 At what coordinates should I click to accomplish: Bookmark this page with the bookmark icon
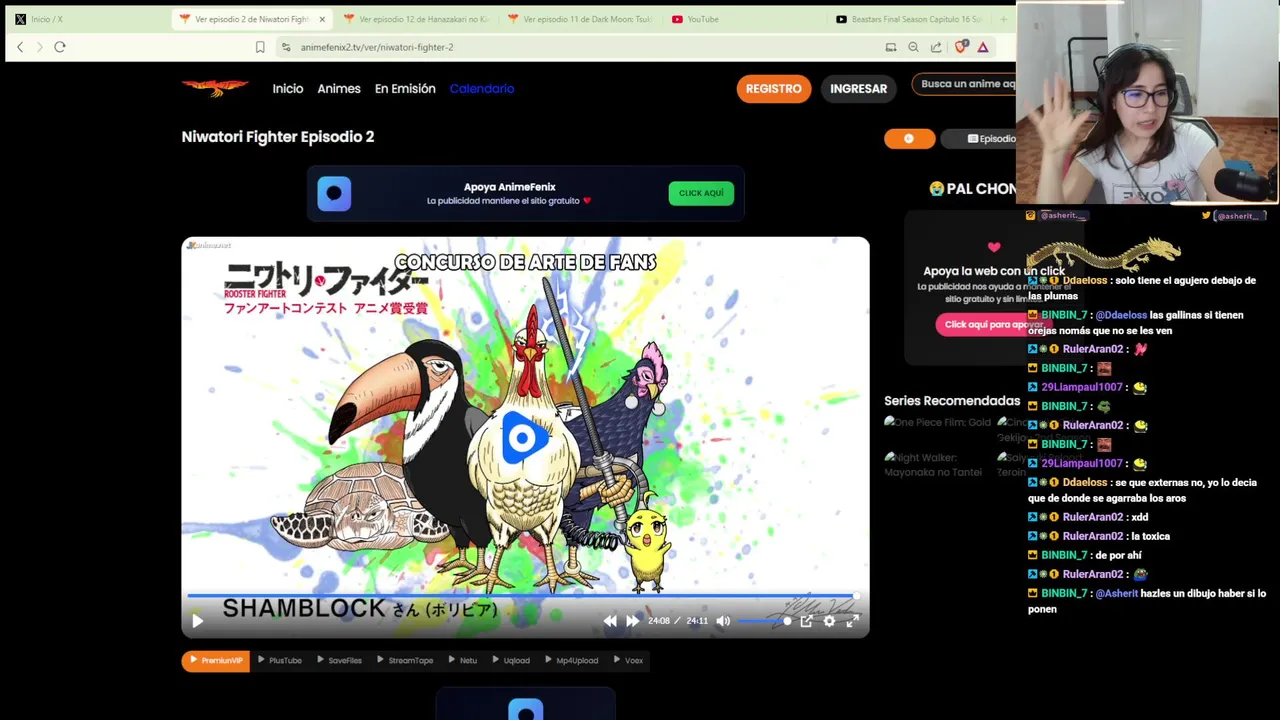(260, 47)
